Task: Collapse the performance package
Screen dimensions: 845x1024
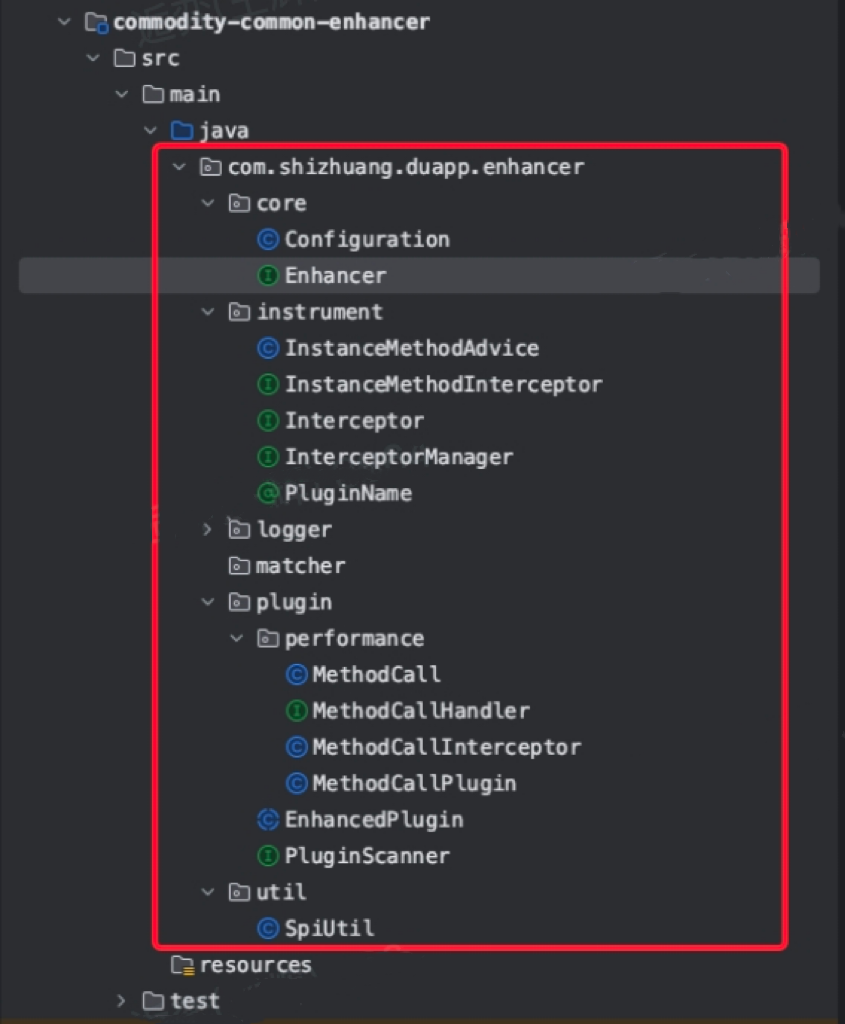Action: pyautogui.click(x=237, y=638)
